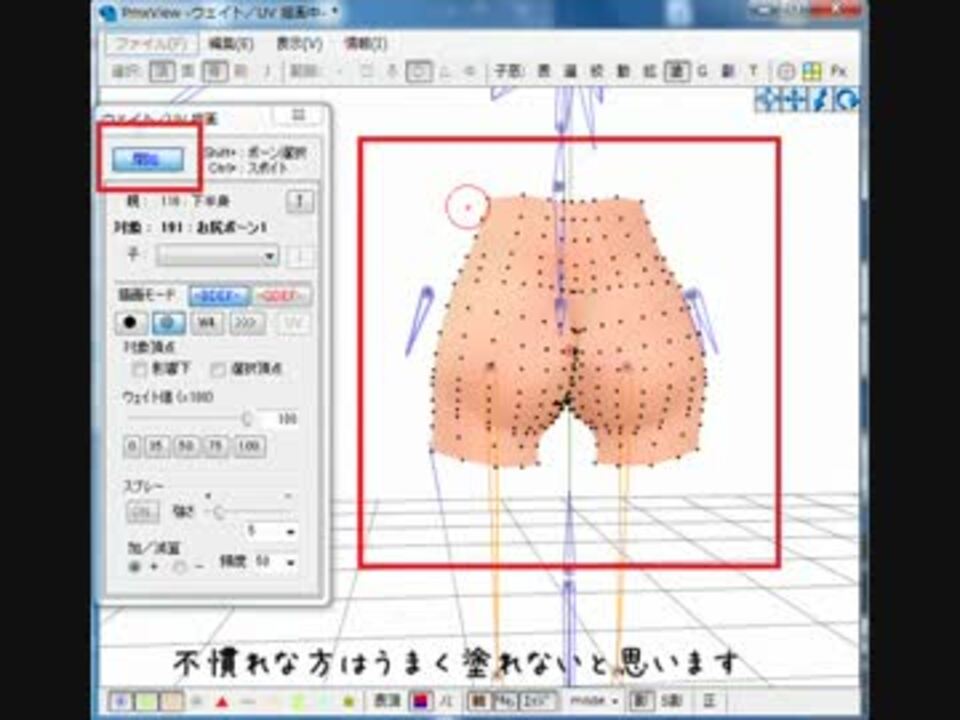Toggle the S影 self-shadow button
Screen dimensions: 960x720
click(x=672, y=700)
